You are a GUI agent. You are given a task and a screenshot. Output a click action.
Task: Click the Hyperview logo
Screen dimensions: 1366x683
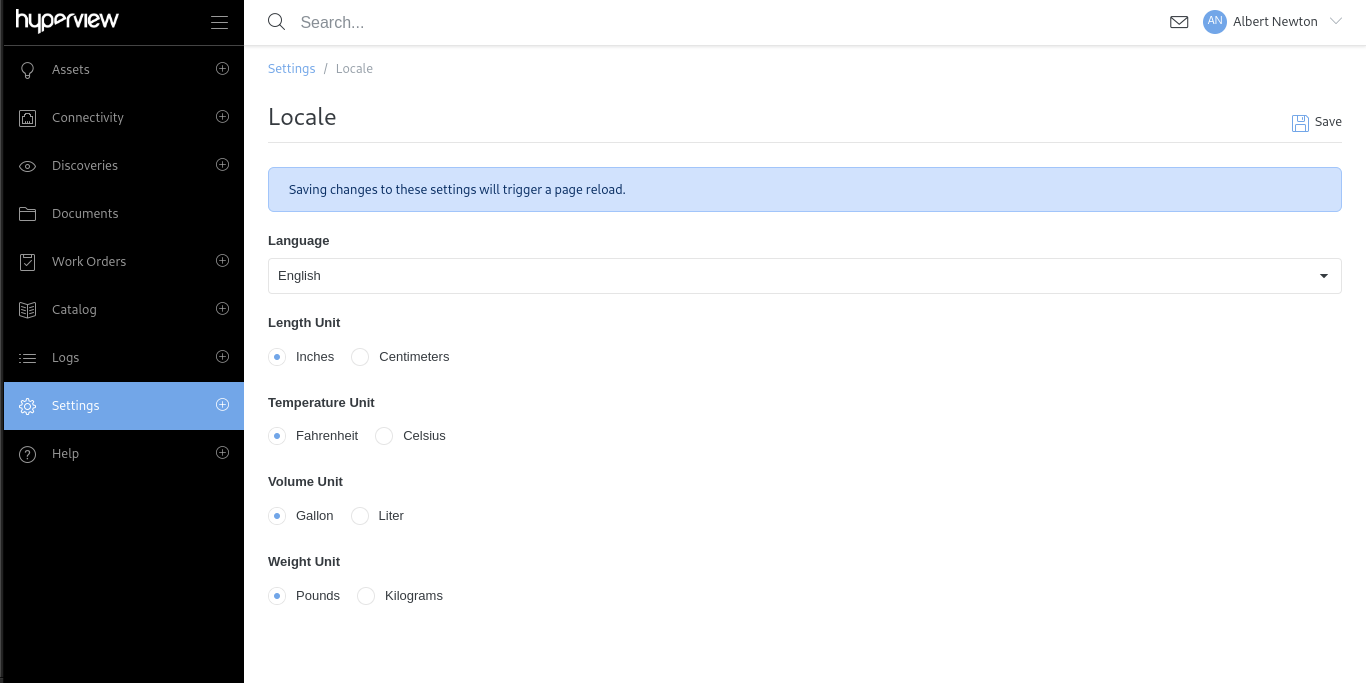(x=67, y=21)
